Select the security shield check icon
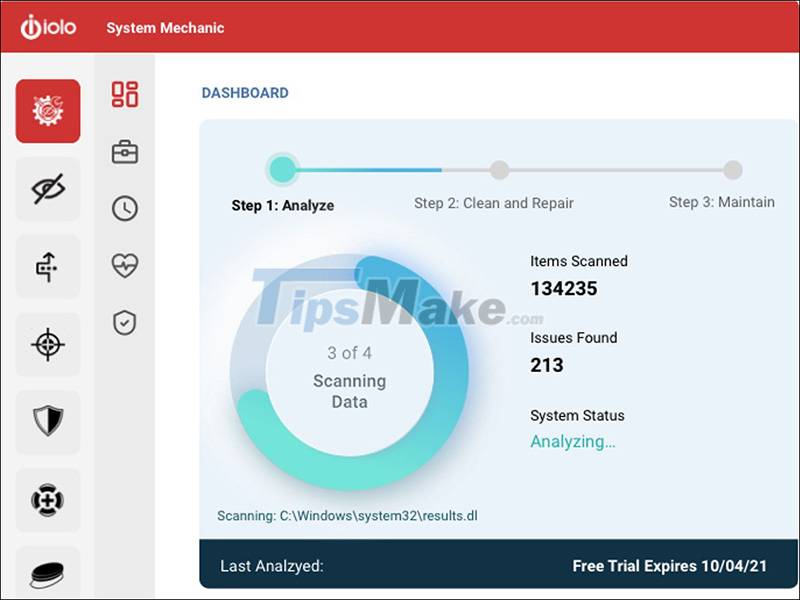Viewport: 800px width, 600px height. click(x=124, y=320)
